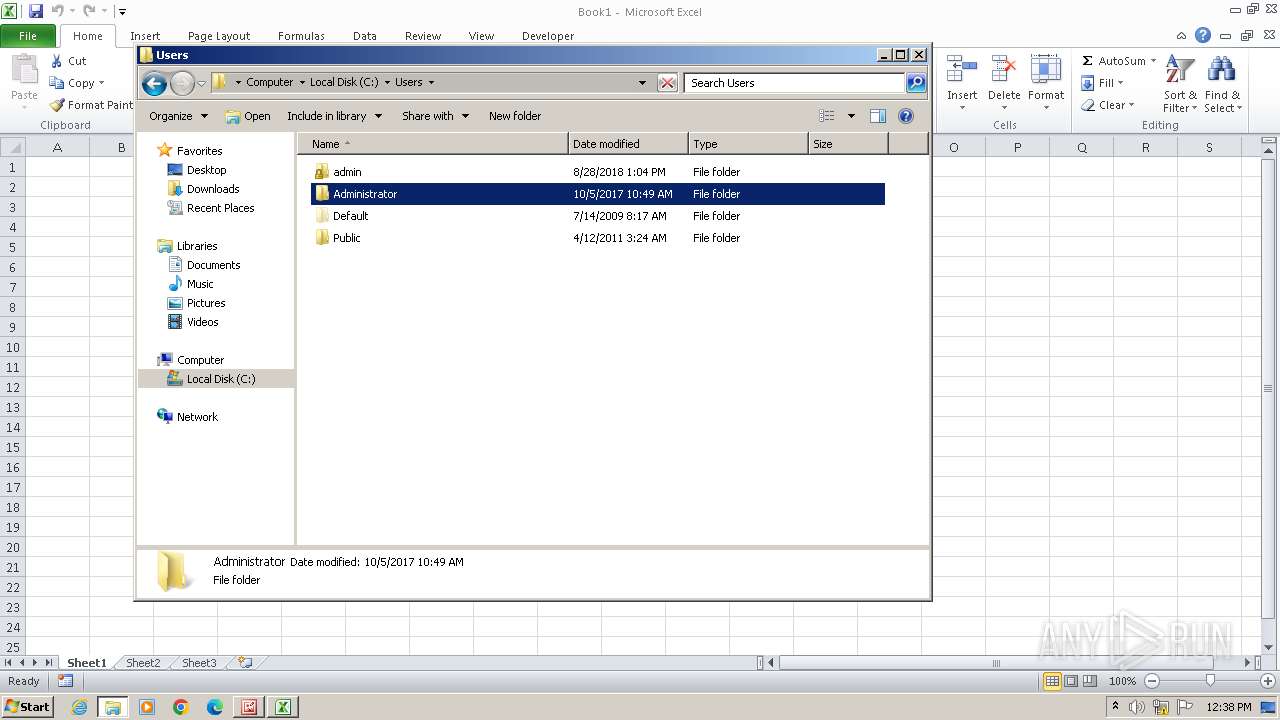Click the Change your view icon

pos(827,116)
